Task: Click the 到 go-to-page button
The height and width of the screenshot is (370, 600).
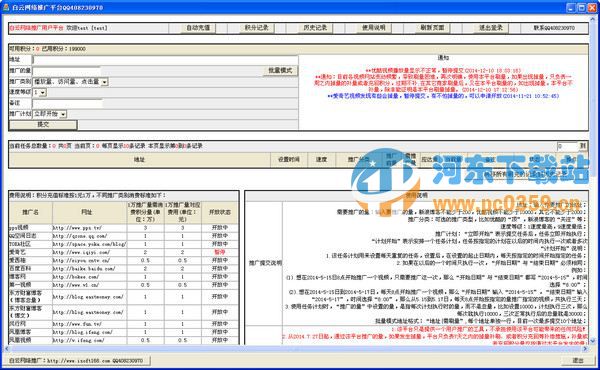Action: 583,146
